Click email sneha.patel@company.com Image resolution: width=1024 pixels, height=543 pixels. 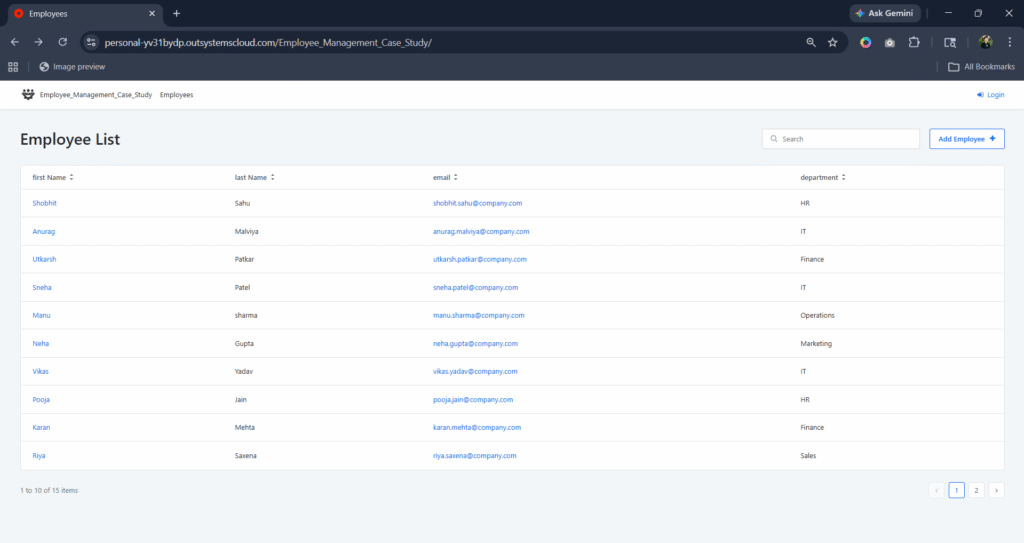(x=475, y=288)
